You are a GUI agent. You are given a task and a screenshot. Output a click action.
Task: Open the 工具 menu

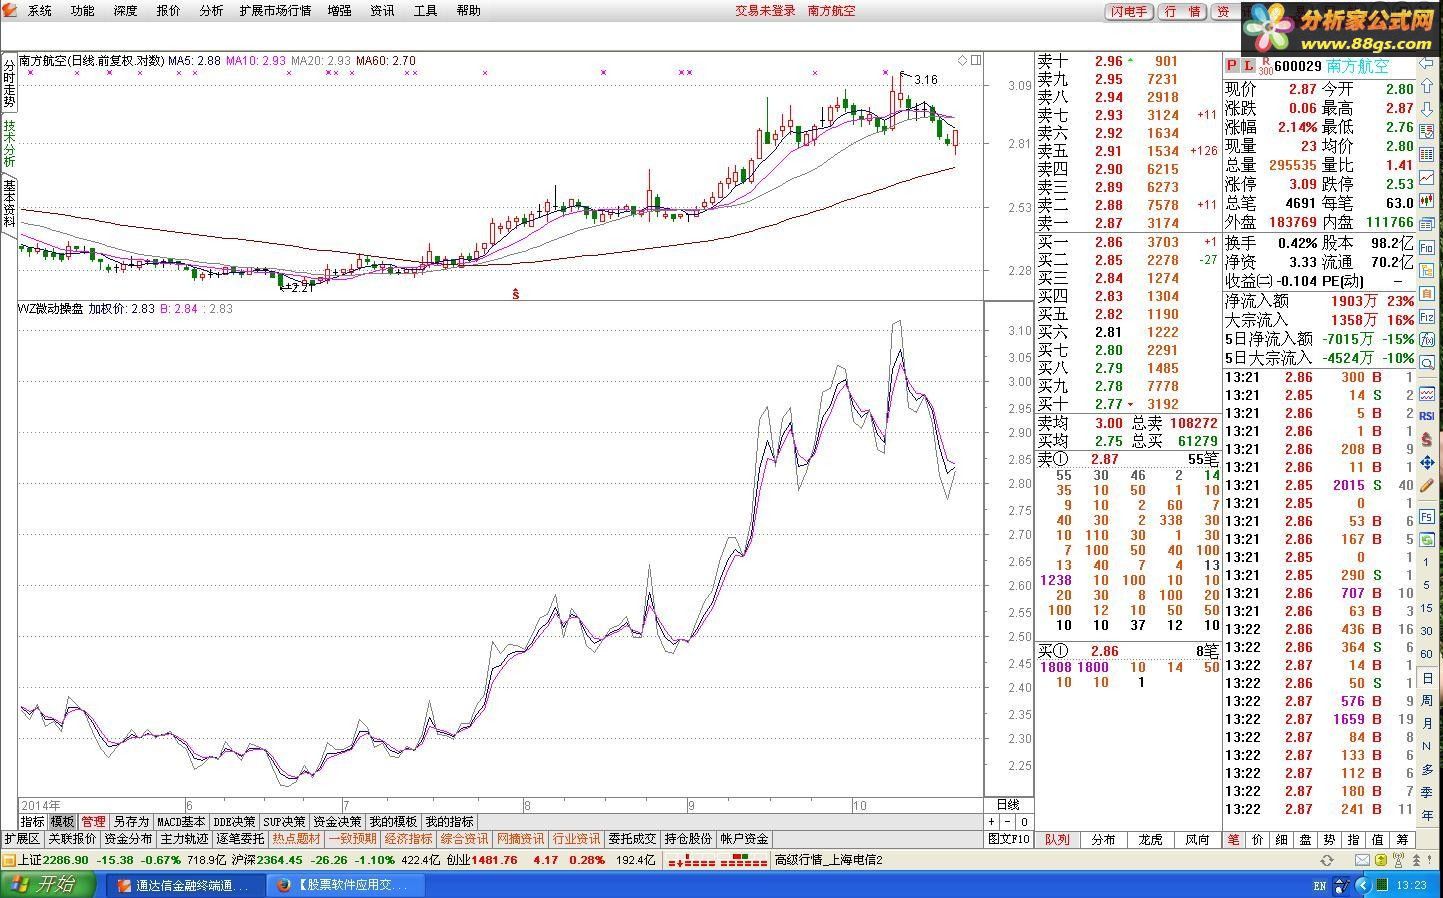pyautogui.click(x=425, y=11)
